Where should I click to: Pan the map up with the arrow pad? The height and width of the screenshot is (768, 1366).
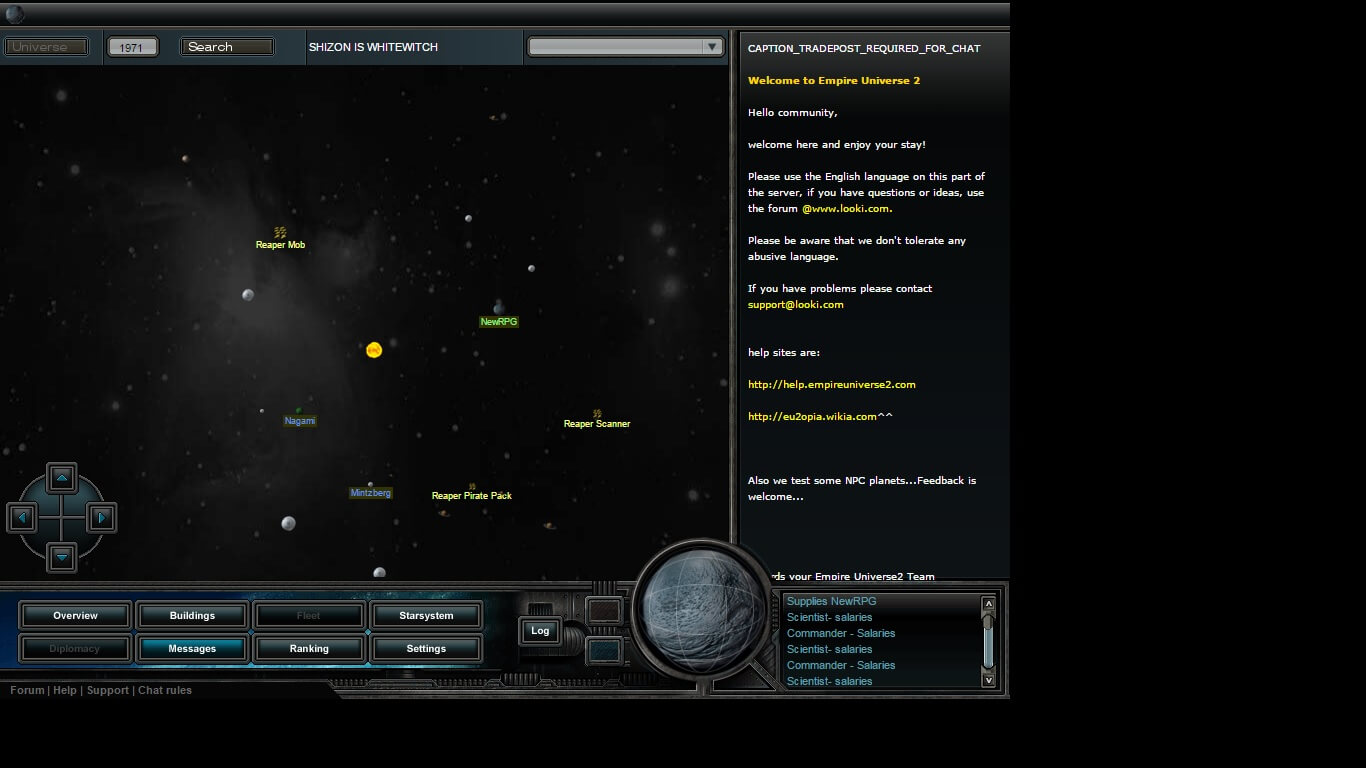[62, 478]
